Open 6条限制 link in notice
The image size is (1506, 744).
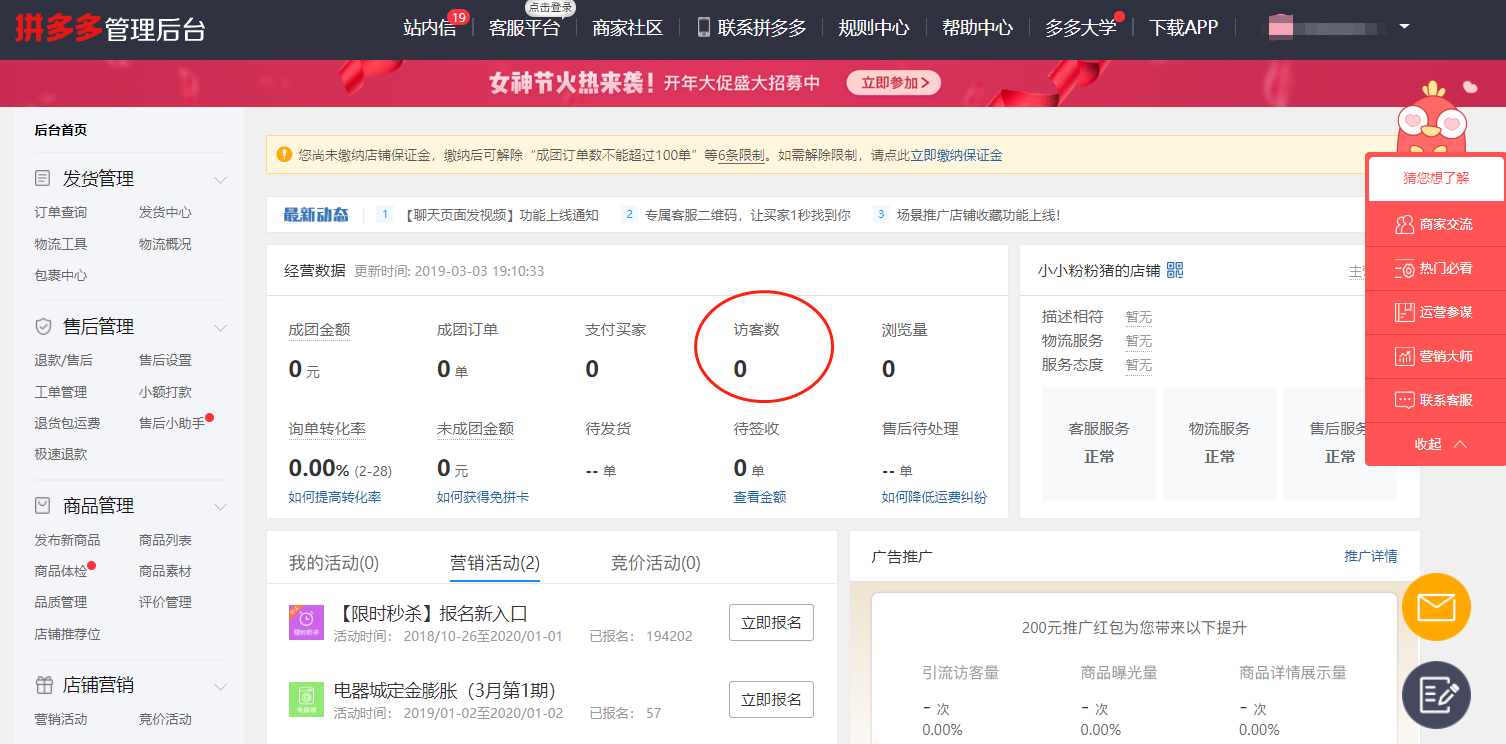point(741,155)
